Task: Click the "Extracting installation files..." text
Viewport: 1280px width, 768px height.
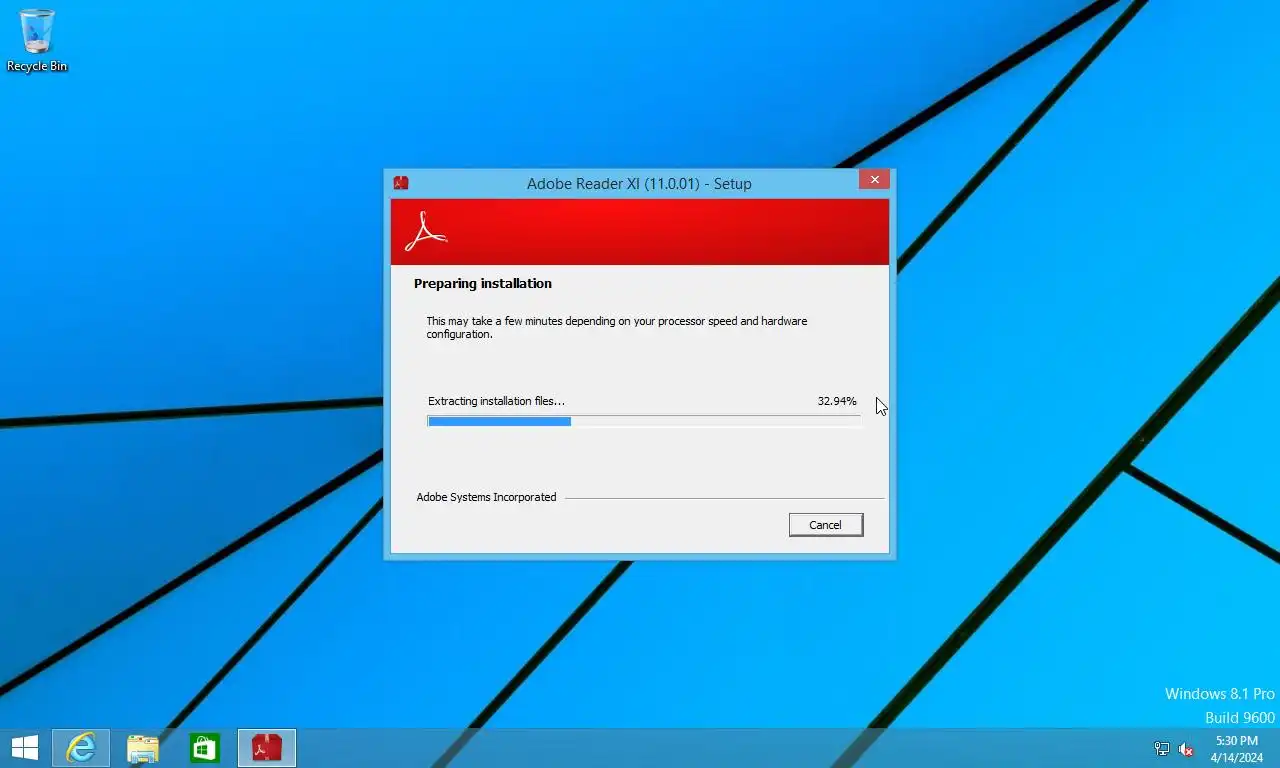Action: (x=496, y=401)
